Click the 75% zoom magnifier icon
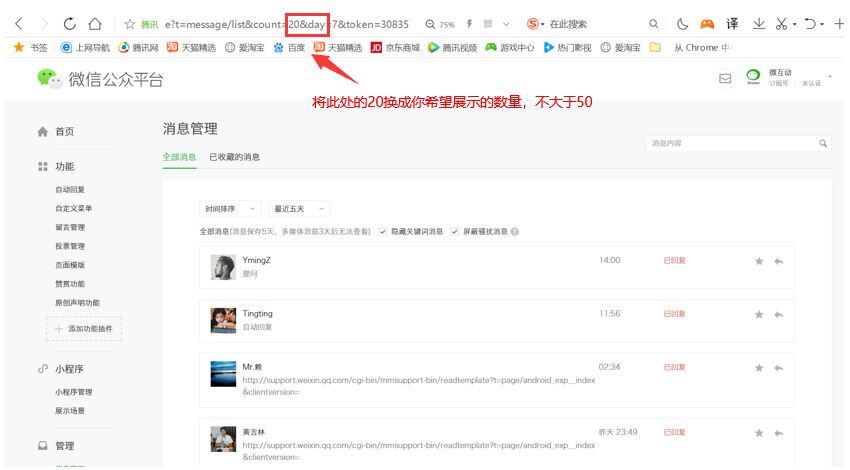Image resolution: width=850 pixels, height=470 pixels. [x=430, y=24]
